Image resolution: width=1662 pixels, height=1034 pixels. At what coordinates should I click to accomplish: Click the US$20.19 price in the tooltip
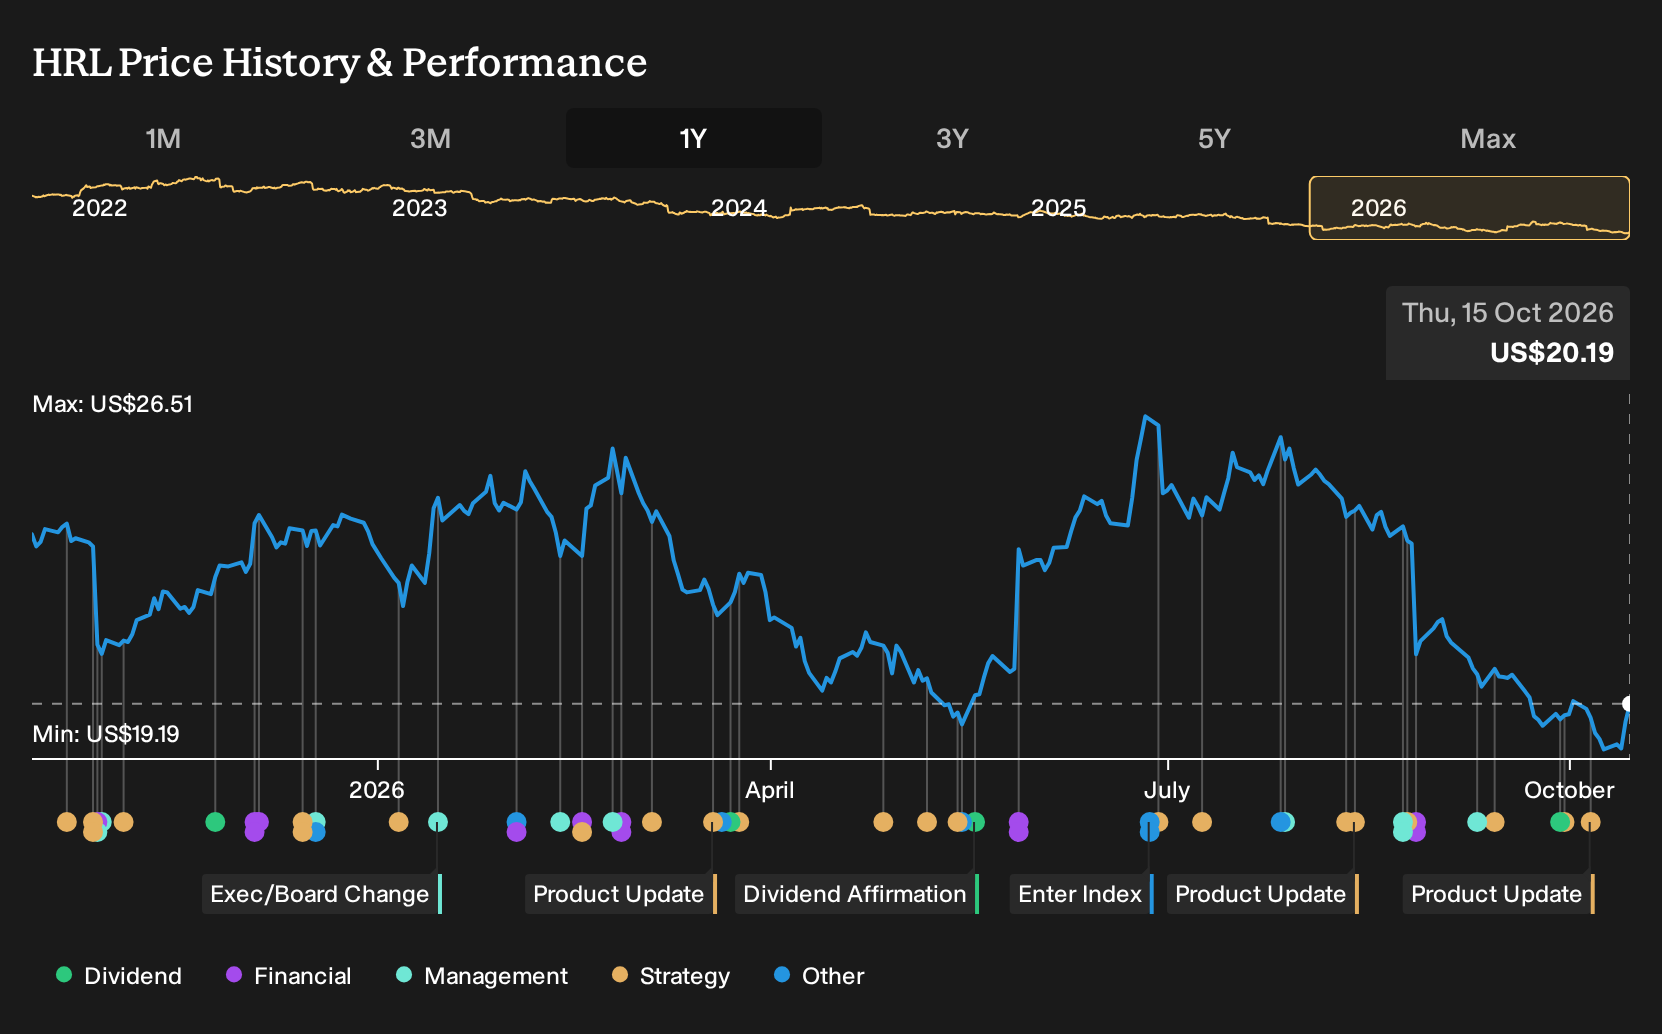coord(1552,353)
